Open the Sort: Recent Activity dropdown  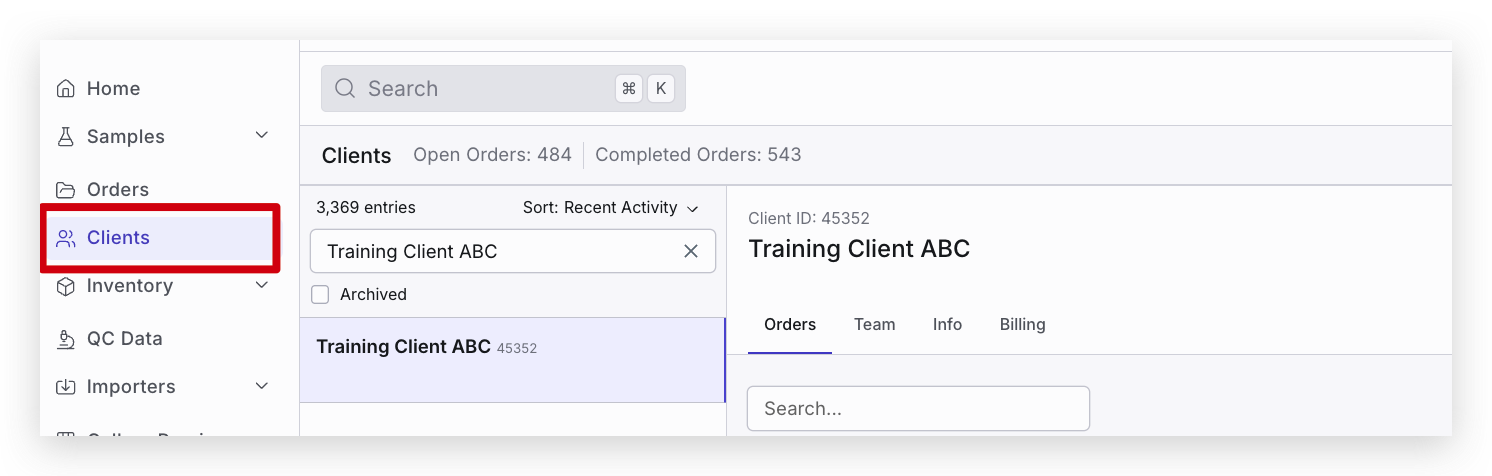pos(610,208)
